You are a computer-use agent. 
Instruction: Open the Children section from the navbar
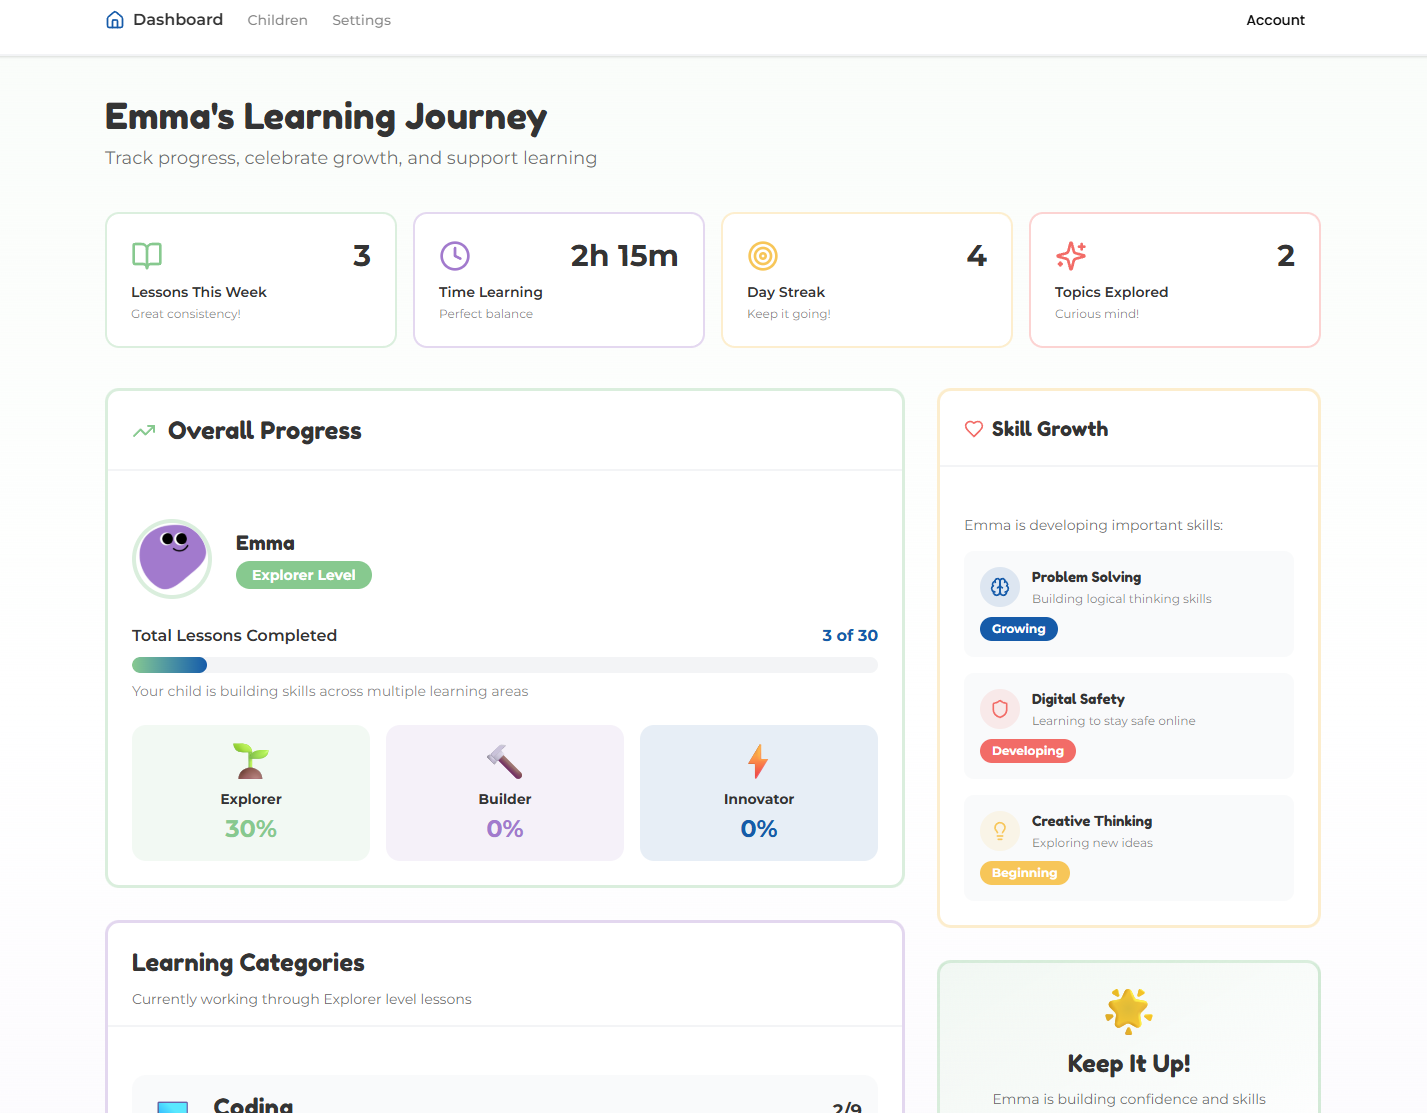click(277, 19)
